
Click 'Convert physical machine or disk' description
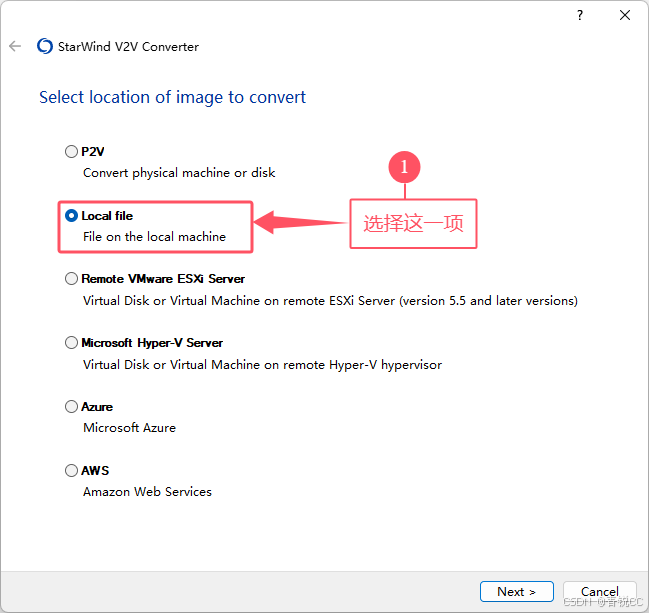(179, 173)
